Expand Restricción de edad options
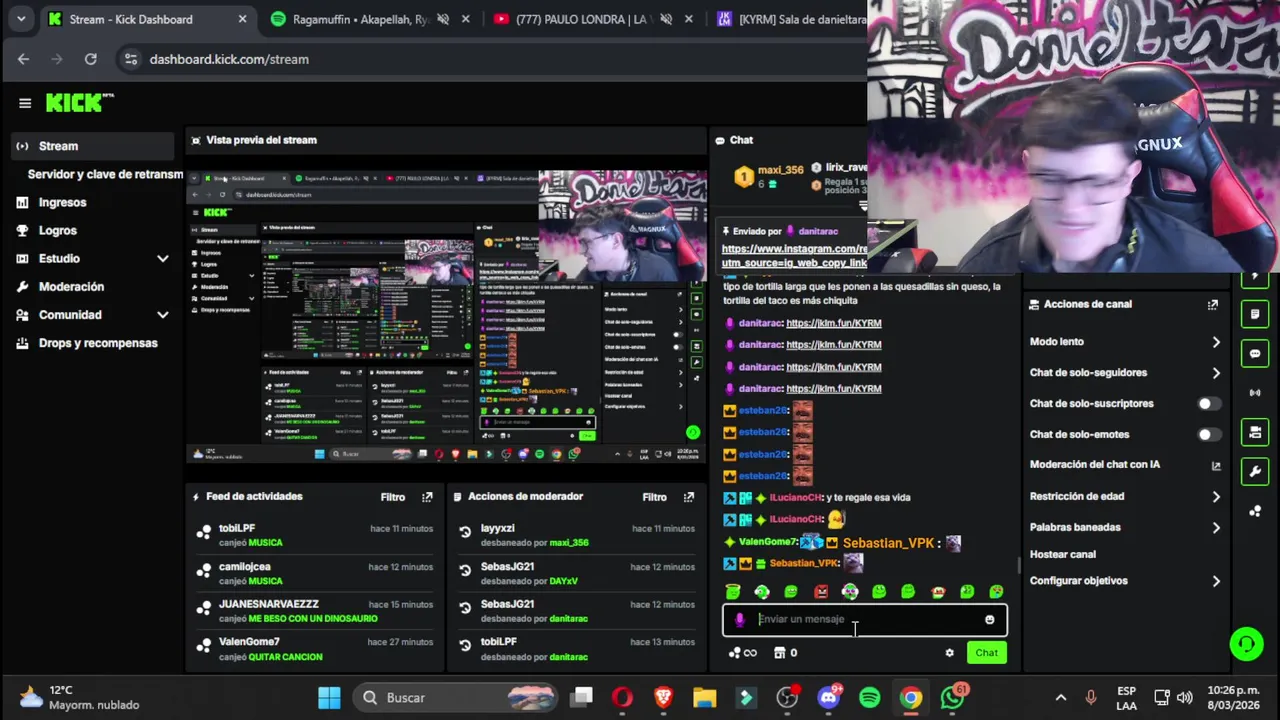The image size is (1280, 720). (x=1216, y=497)
